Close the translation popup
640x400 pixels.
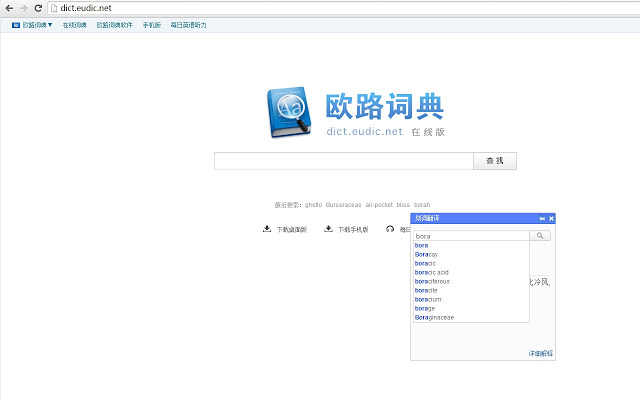(x=551, y=219)
